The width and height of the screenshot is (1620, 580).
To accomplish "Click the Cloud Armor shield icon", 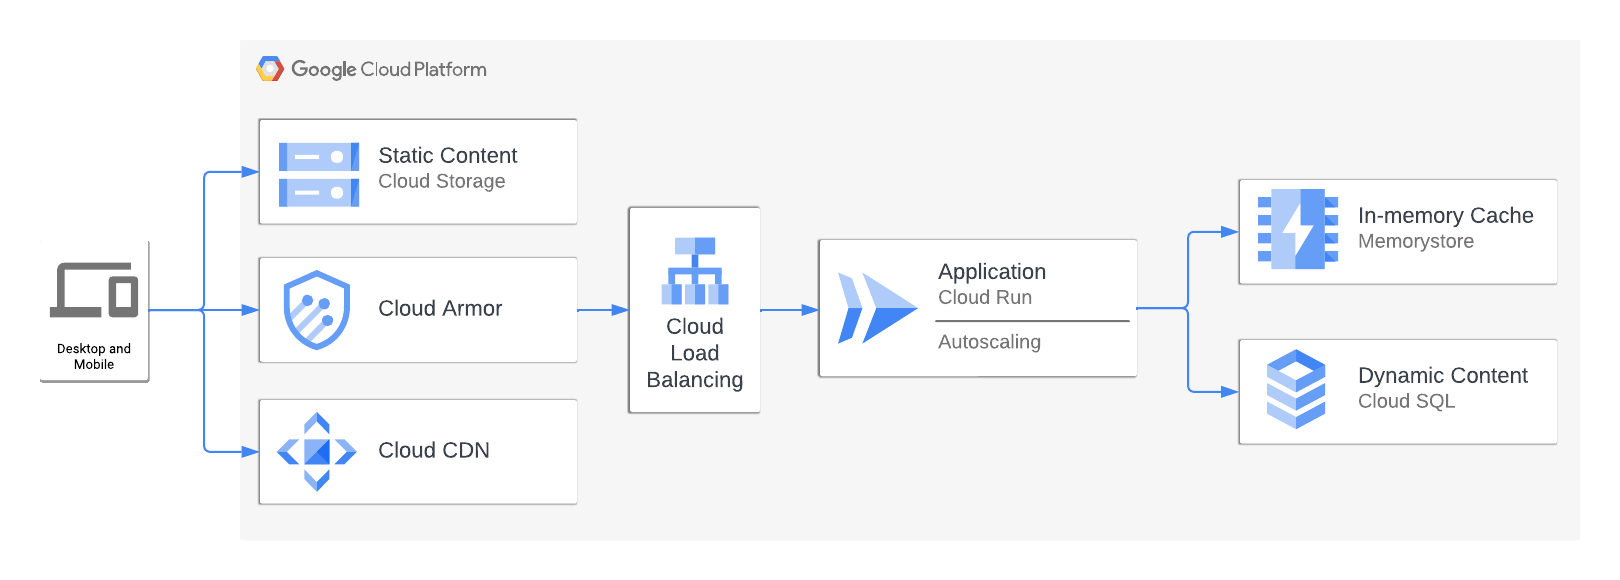I will [317, 310].
